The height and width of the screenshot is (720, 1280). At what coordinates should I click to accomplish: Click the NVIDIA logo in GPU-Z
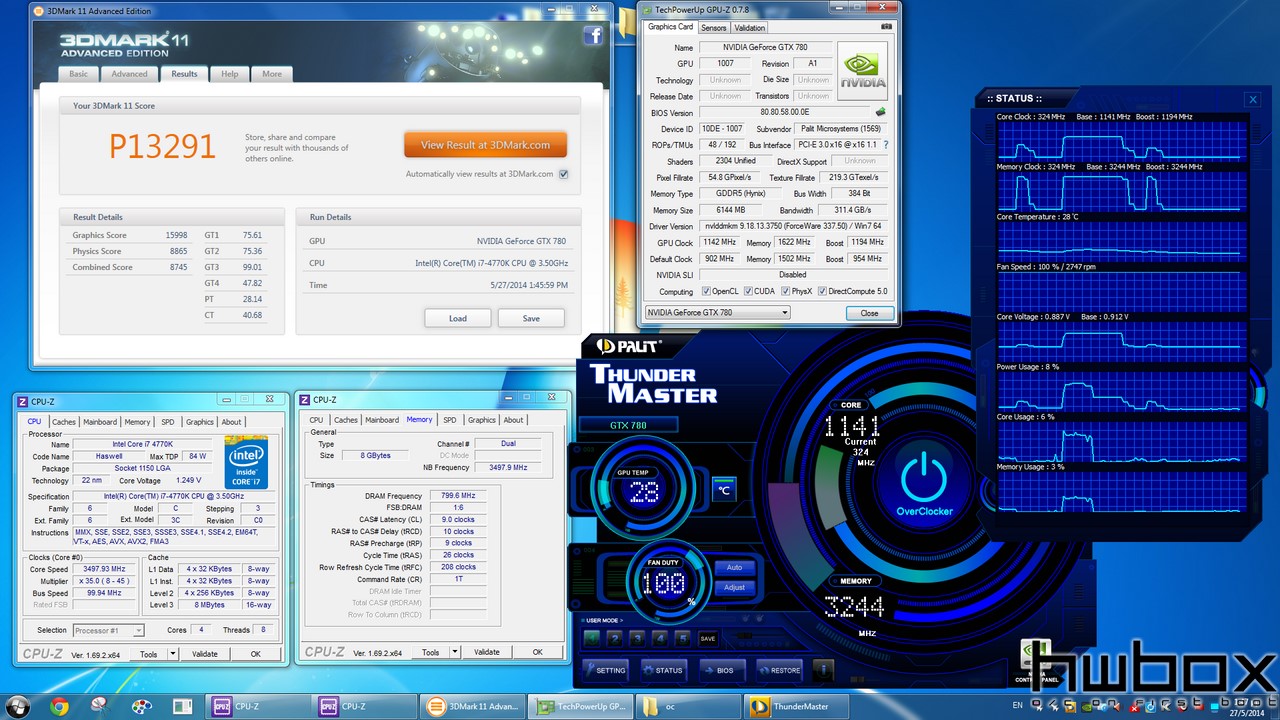(862, 71)
